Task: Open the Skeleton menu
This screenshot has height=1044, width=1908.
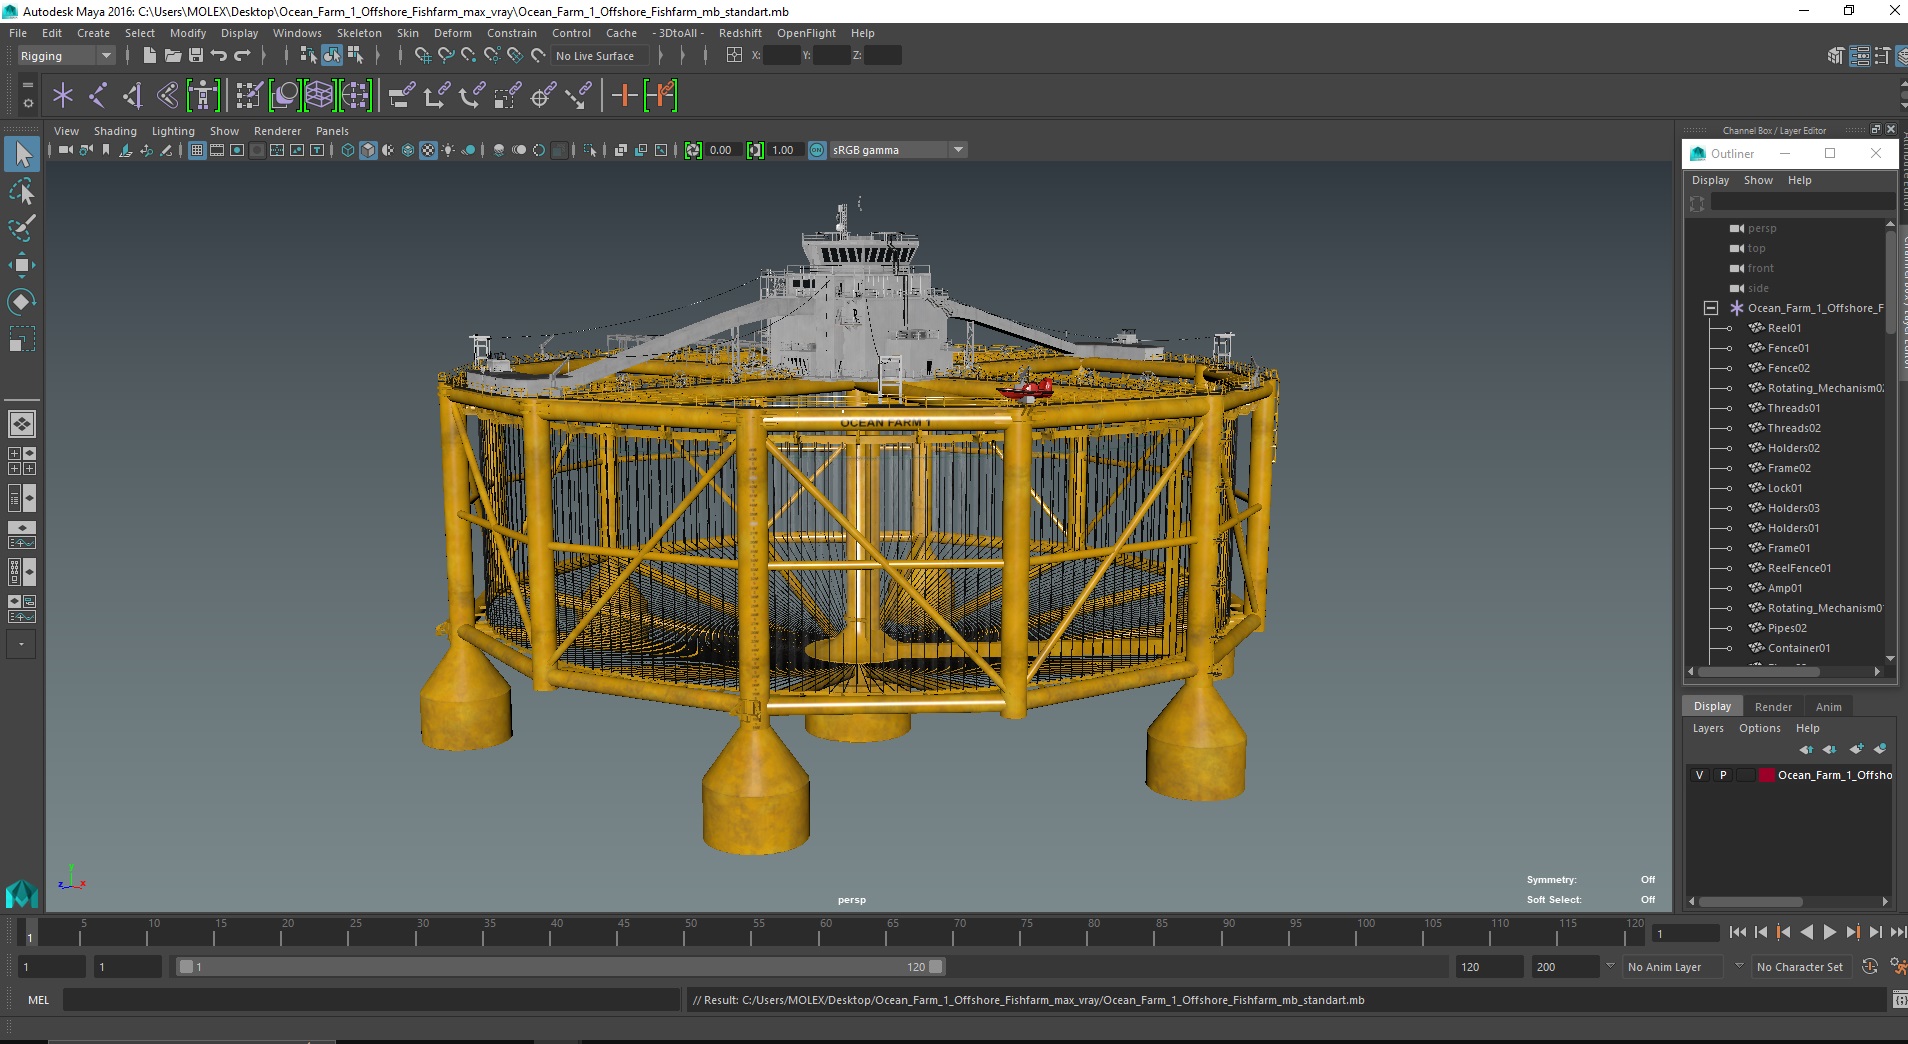Action: pos(359,33)
